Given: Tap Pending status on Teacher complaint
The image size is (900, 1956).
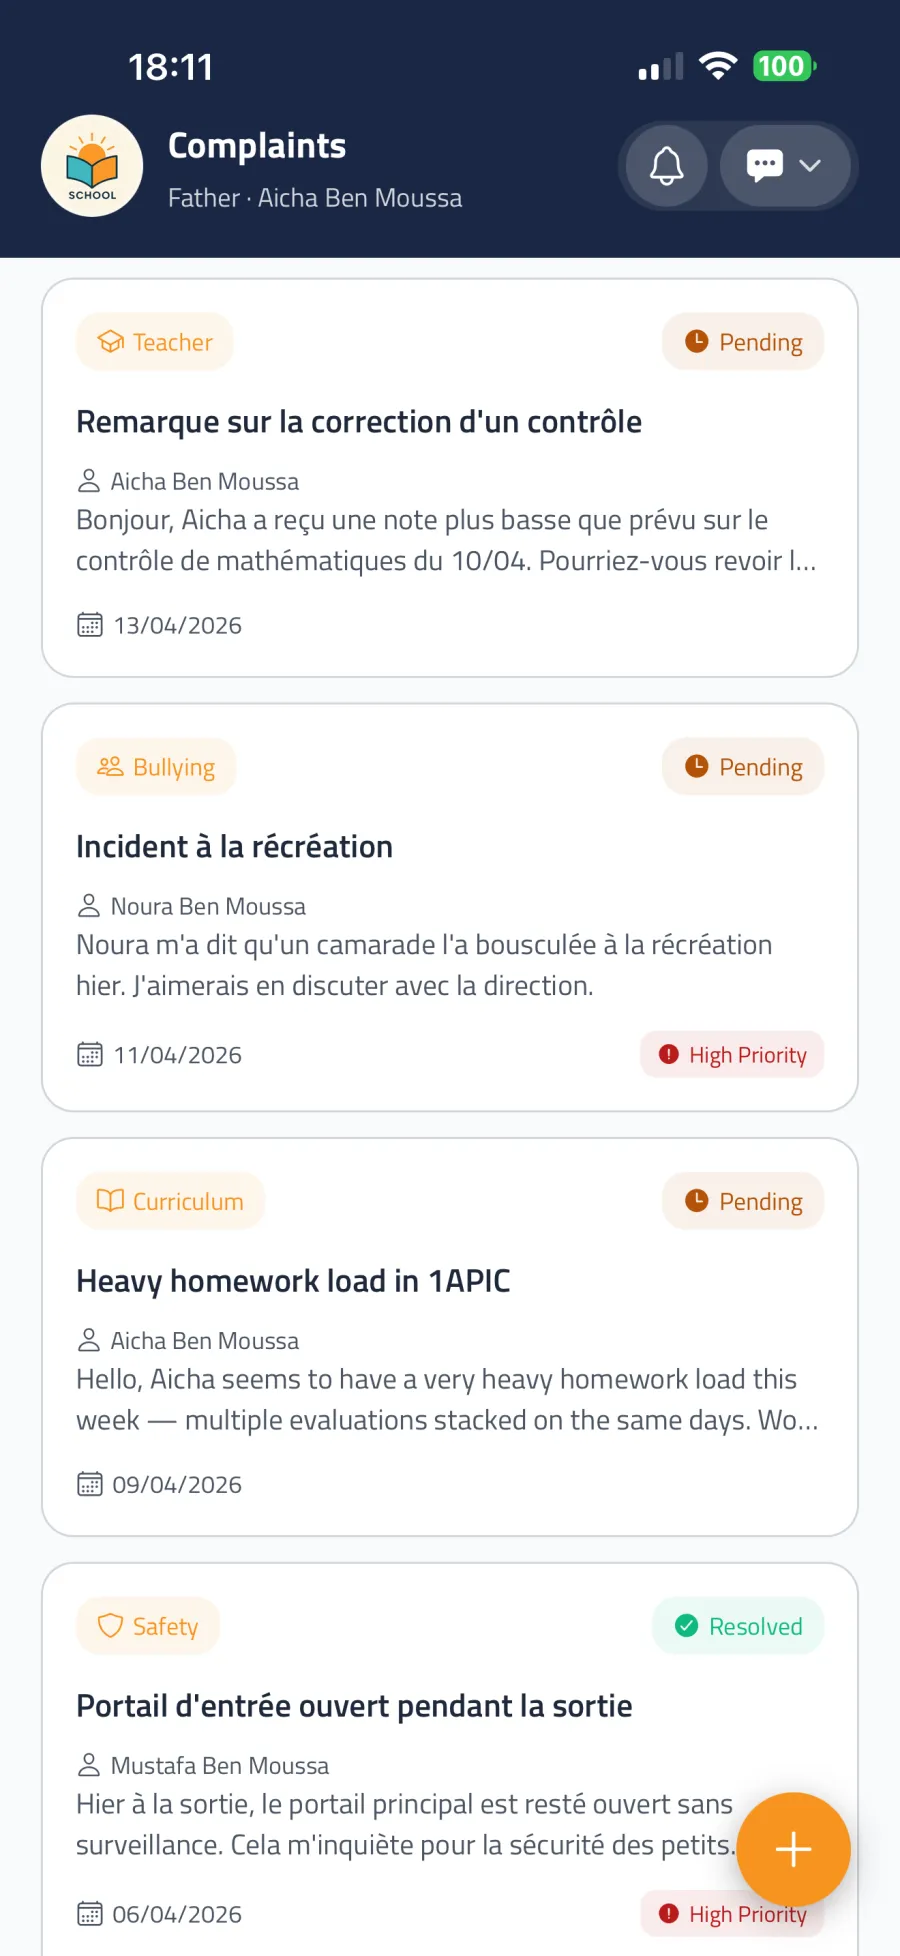Looking at the screenshot, I should (743, 342).
